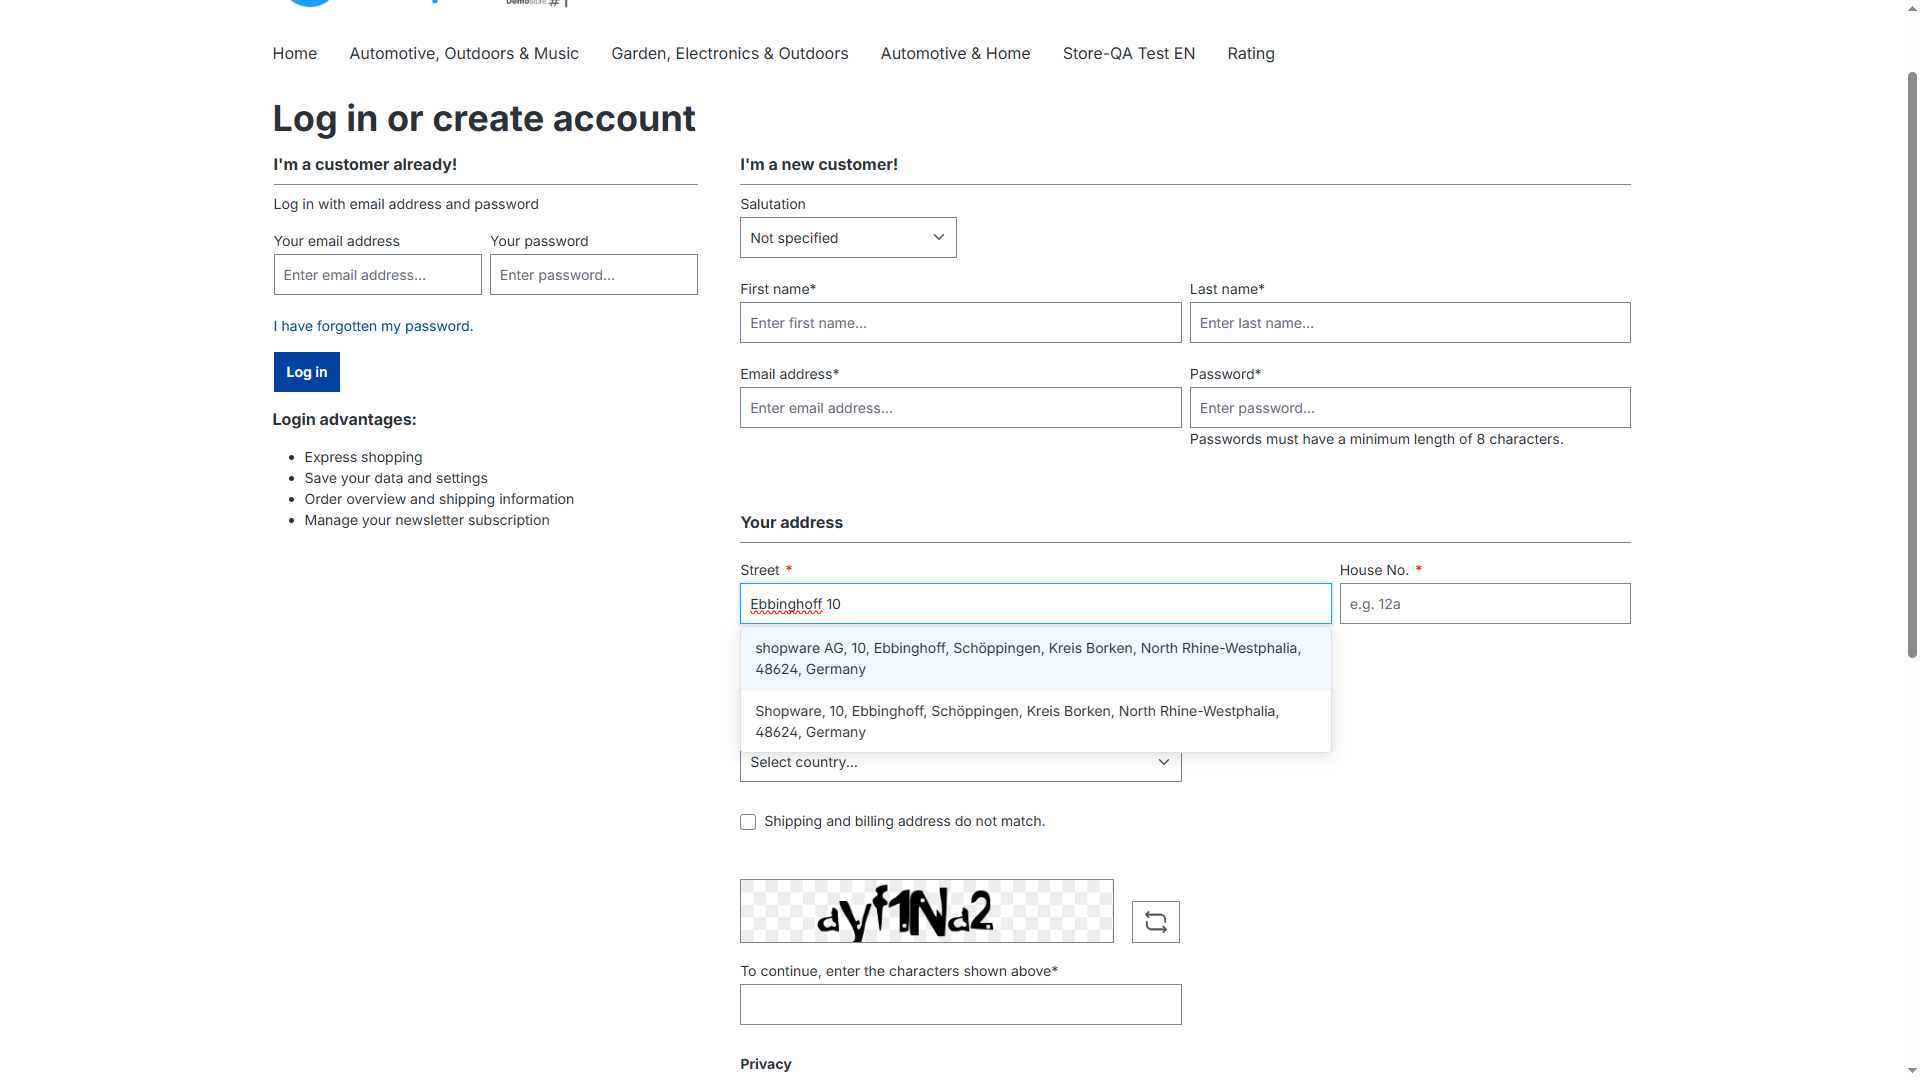Click the House No. input field
The width and height of the screenshot is (1920, 1080).
click(1485, 604)
